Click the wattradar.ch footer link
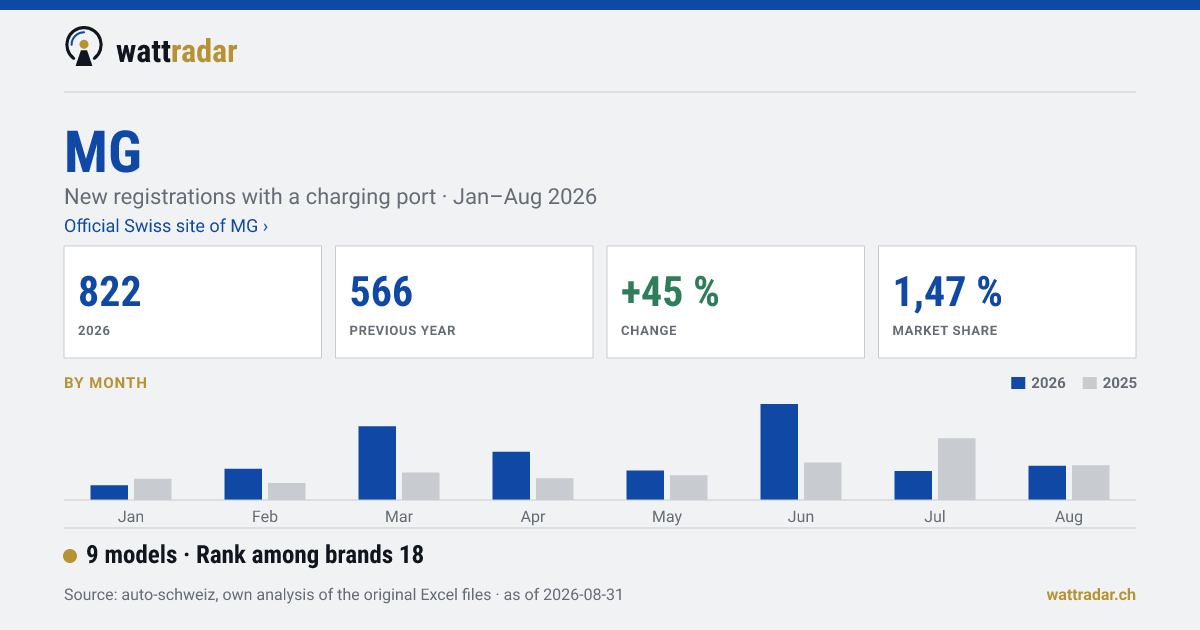 (1091, 595)
